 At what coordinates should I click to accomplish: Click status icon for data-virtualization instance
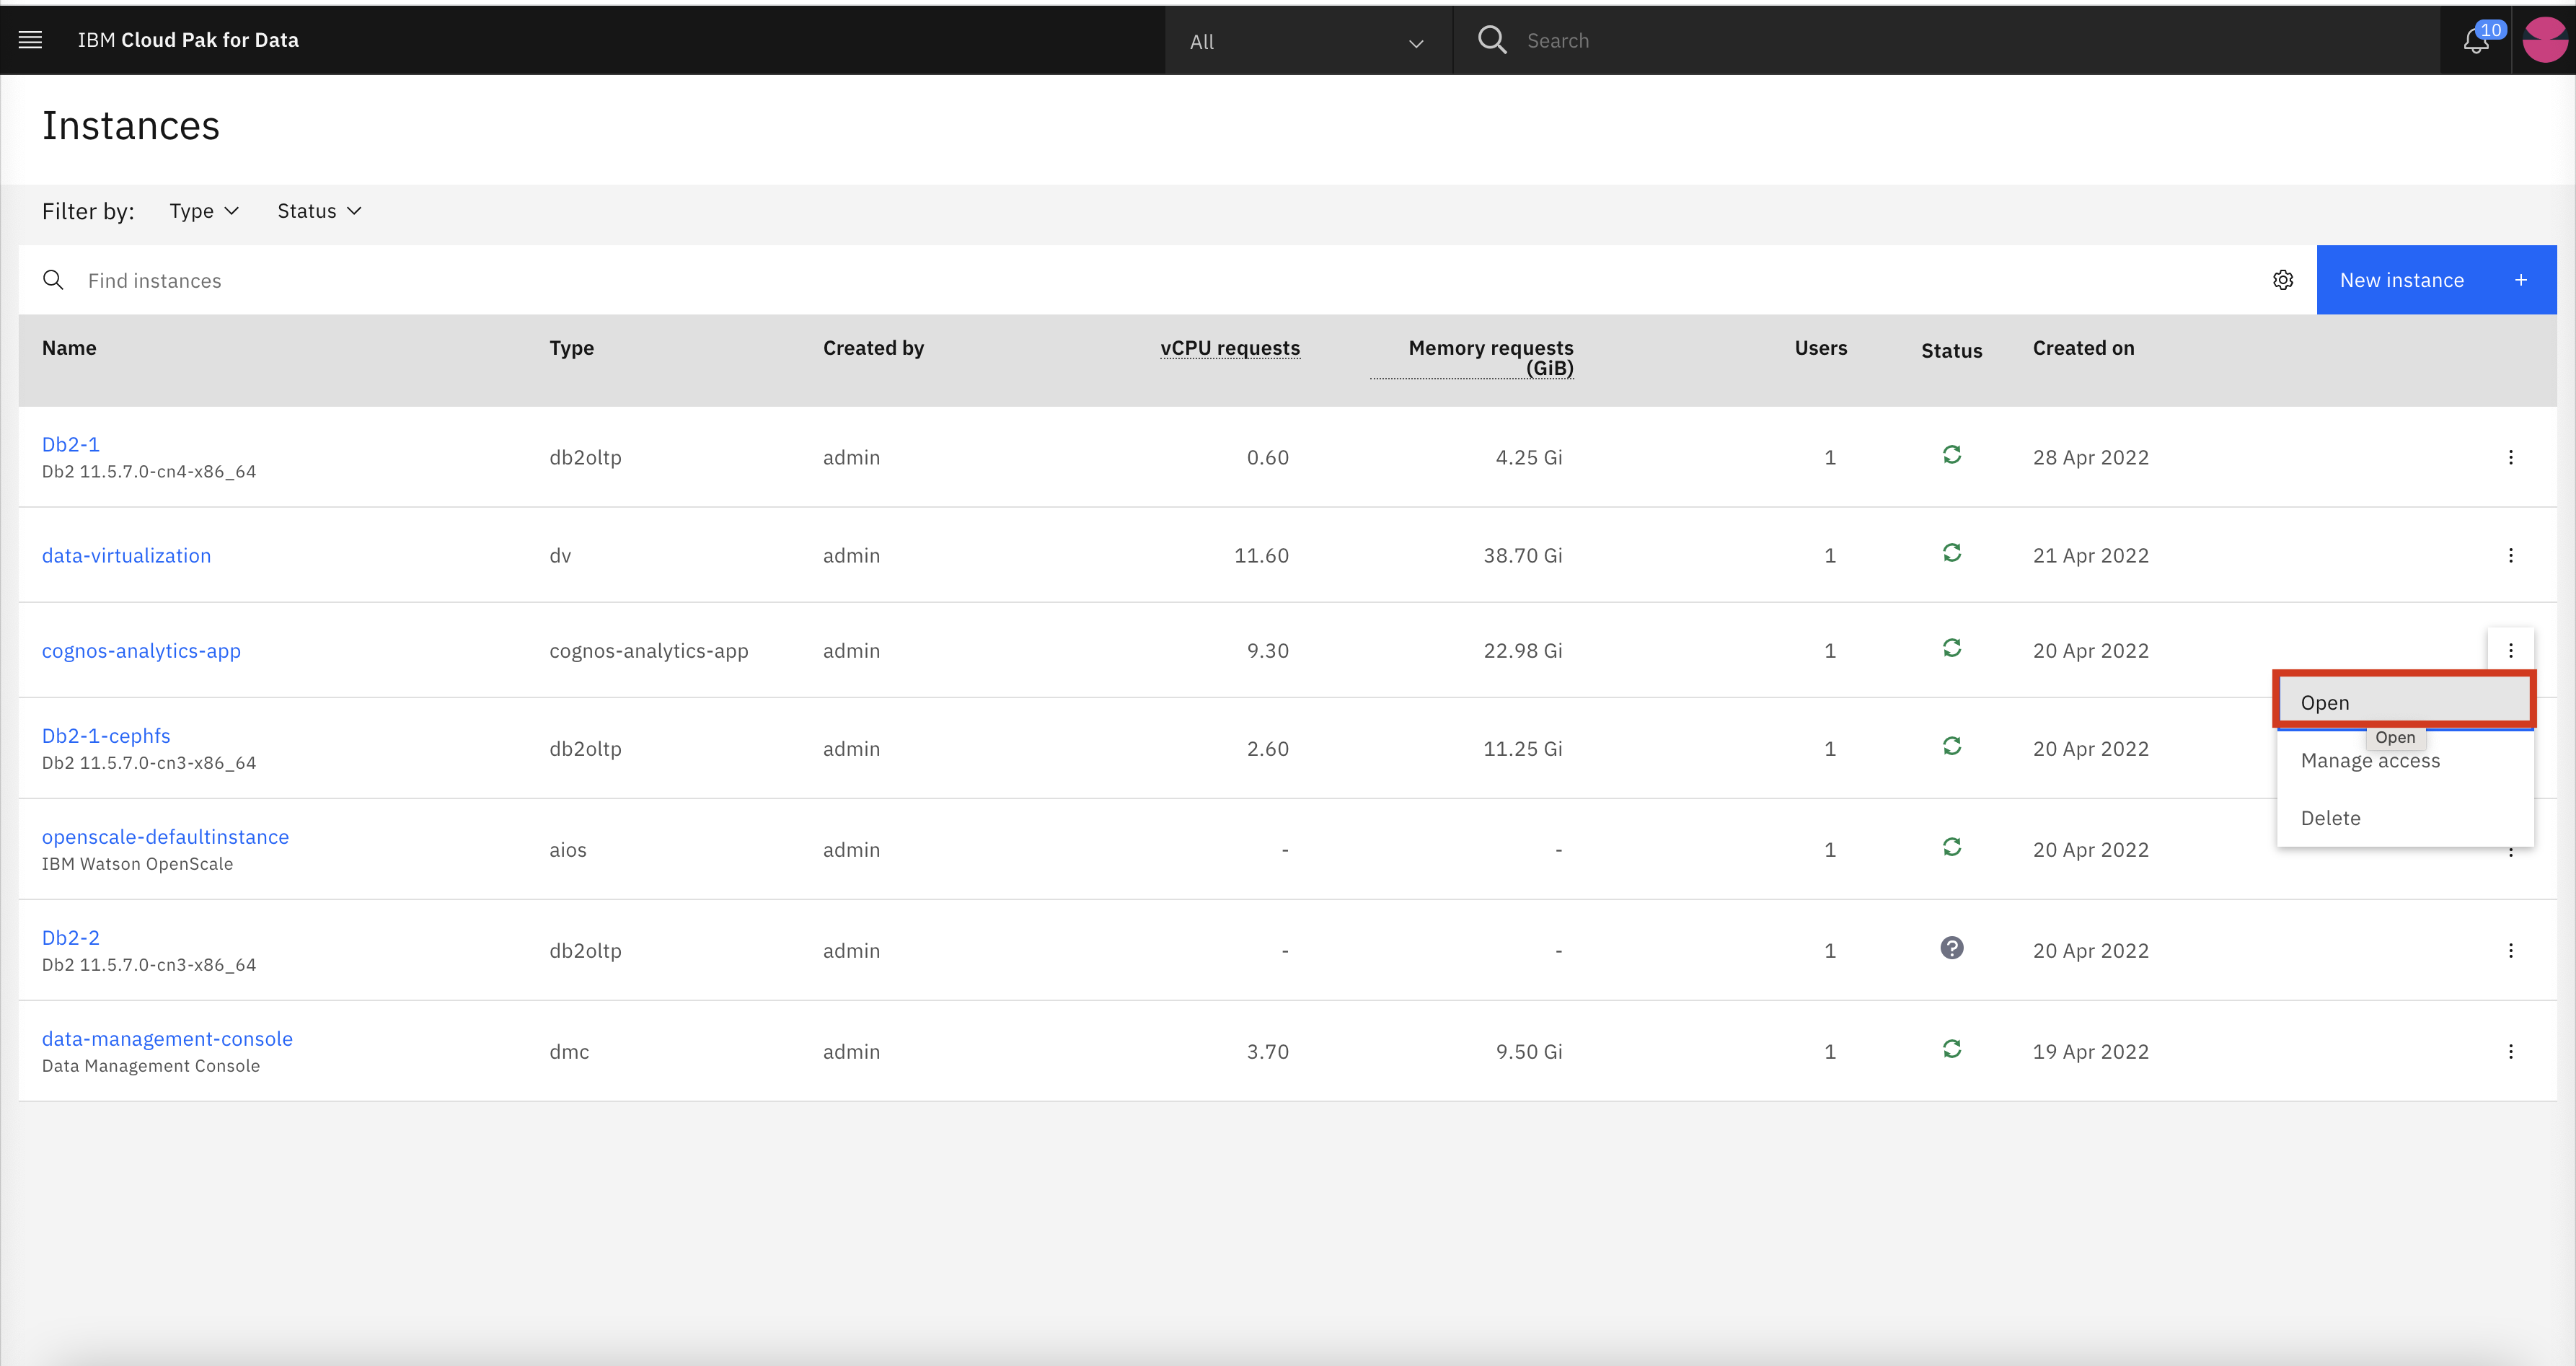pyautogui.click(x=1951, y=553)
